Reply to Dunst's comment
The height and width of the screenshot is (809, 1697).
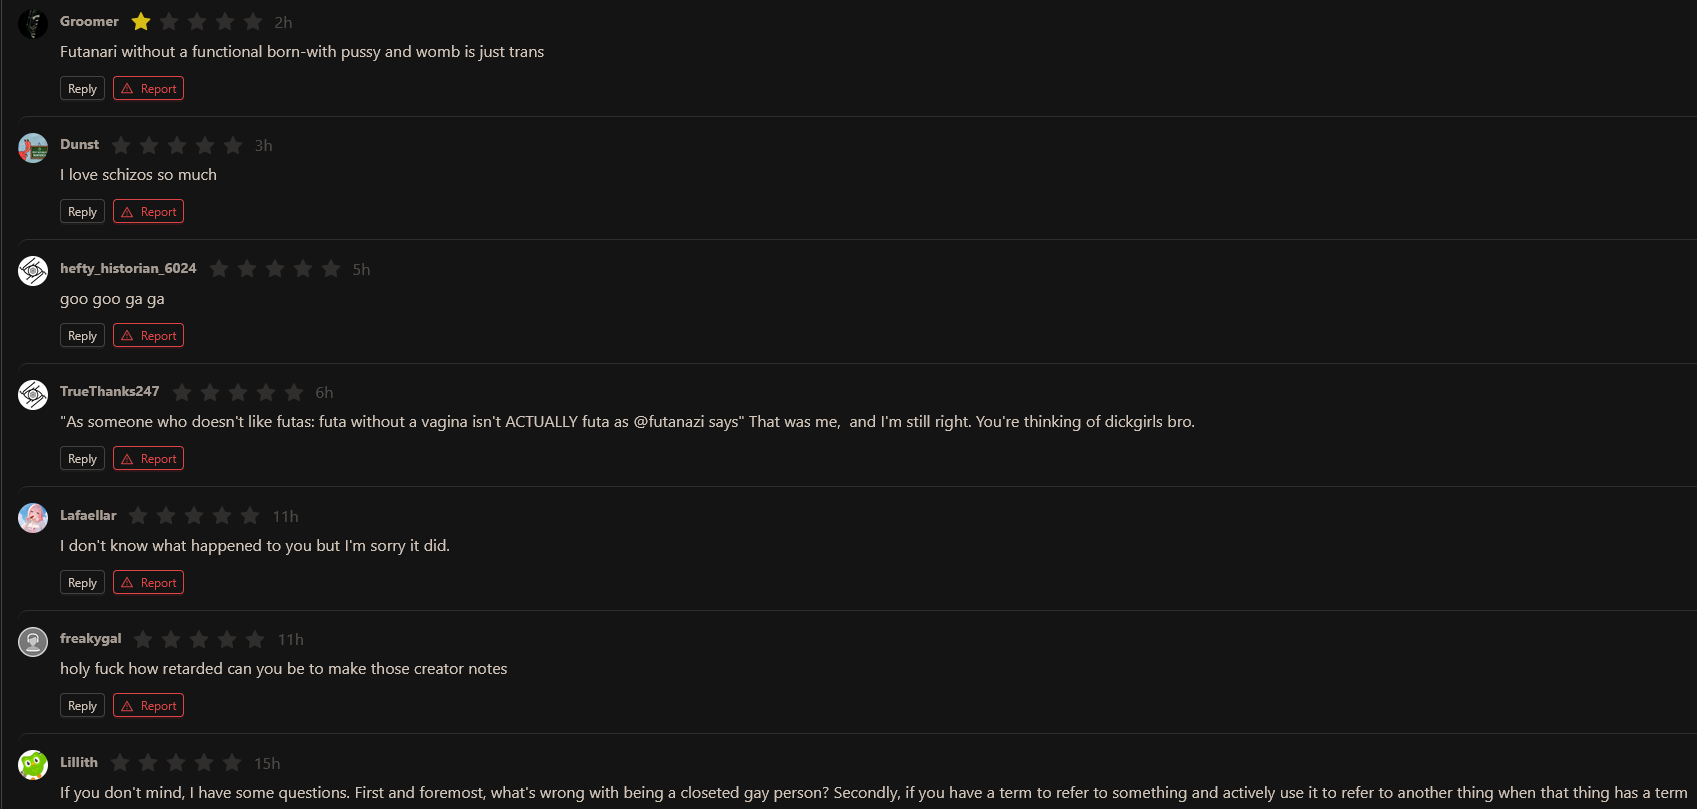point(82,212)
